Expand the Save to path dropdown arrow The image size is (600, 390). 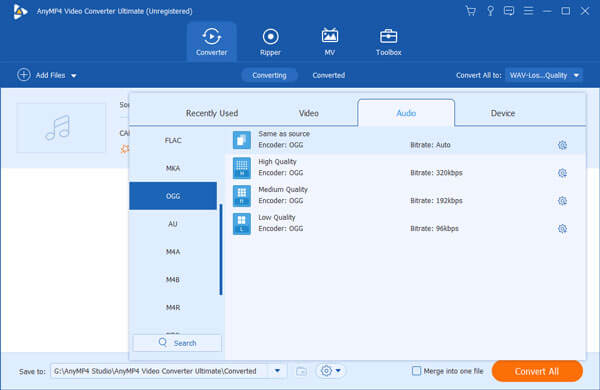click(x=277, y=370)
